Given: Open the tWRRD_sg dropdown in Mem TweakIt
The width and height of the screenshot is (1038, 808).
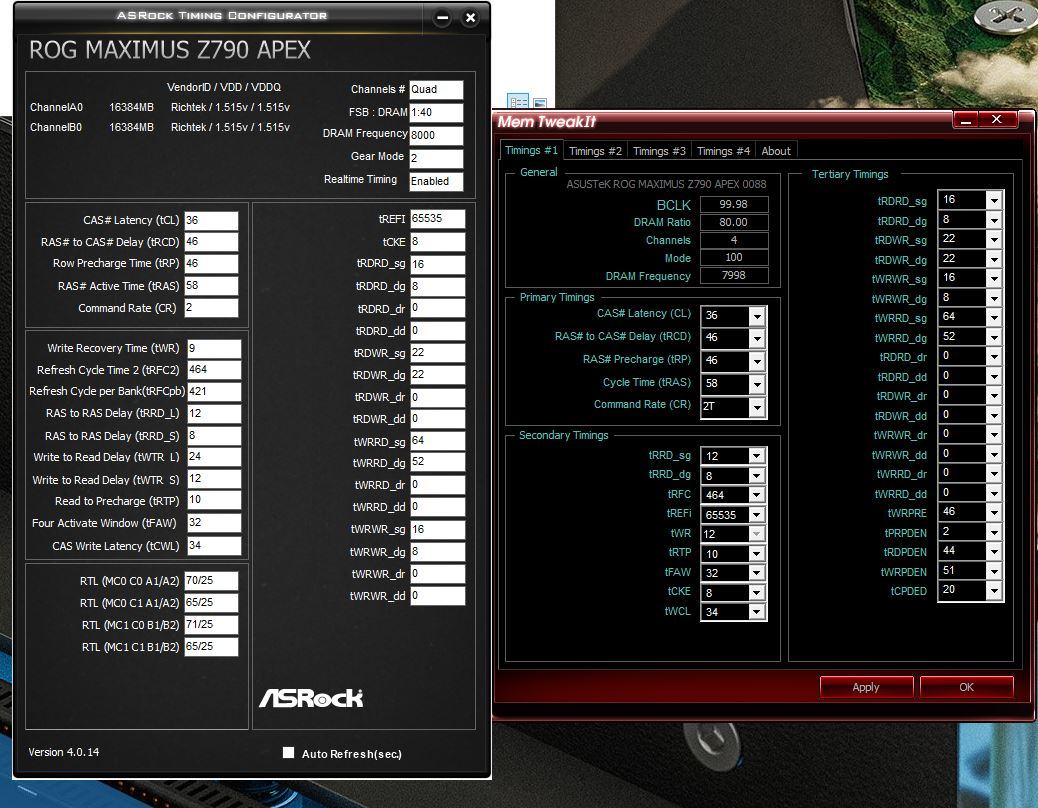Looking at the screenshot, I should pyautogui.click(x=994, y=317).
